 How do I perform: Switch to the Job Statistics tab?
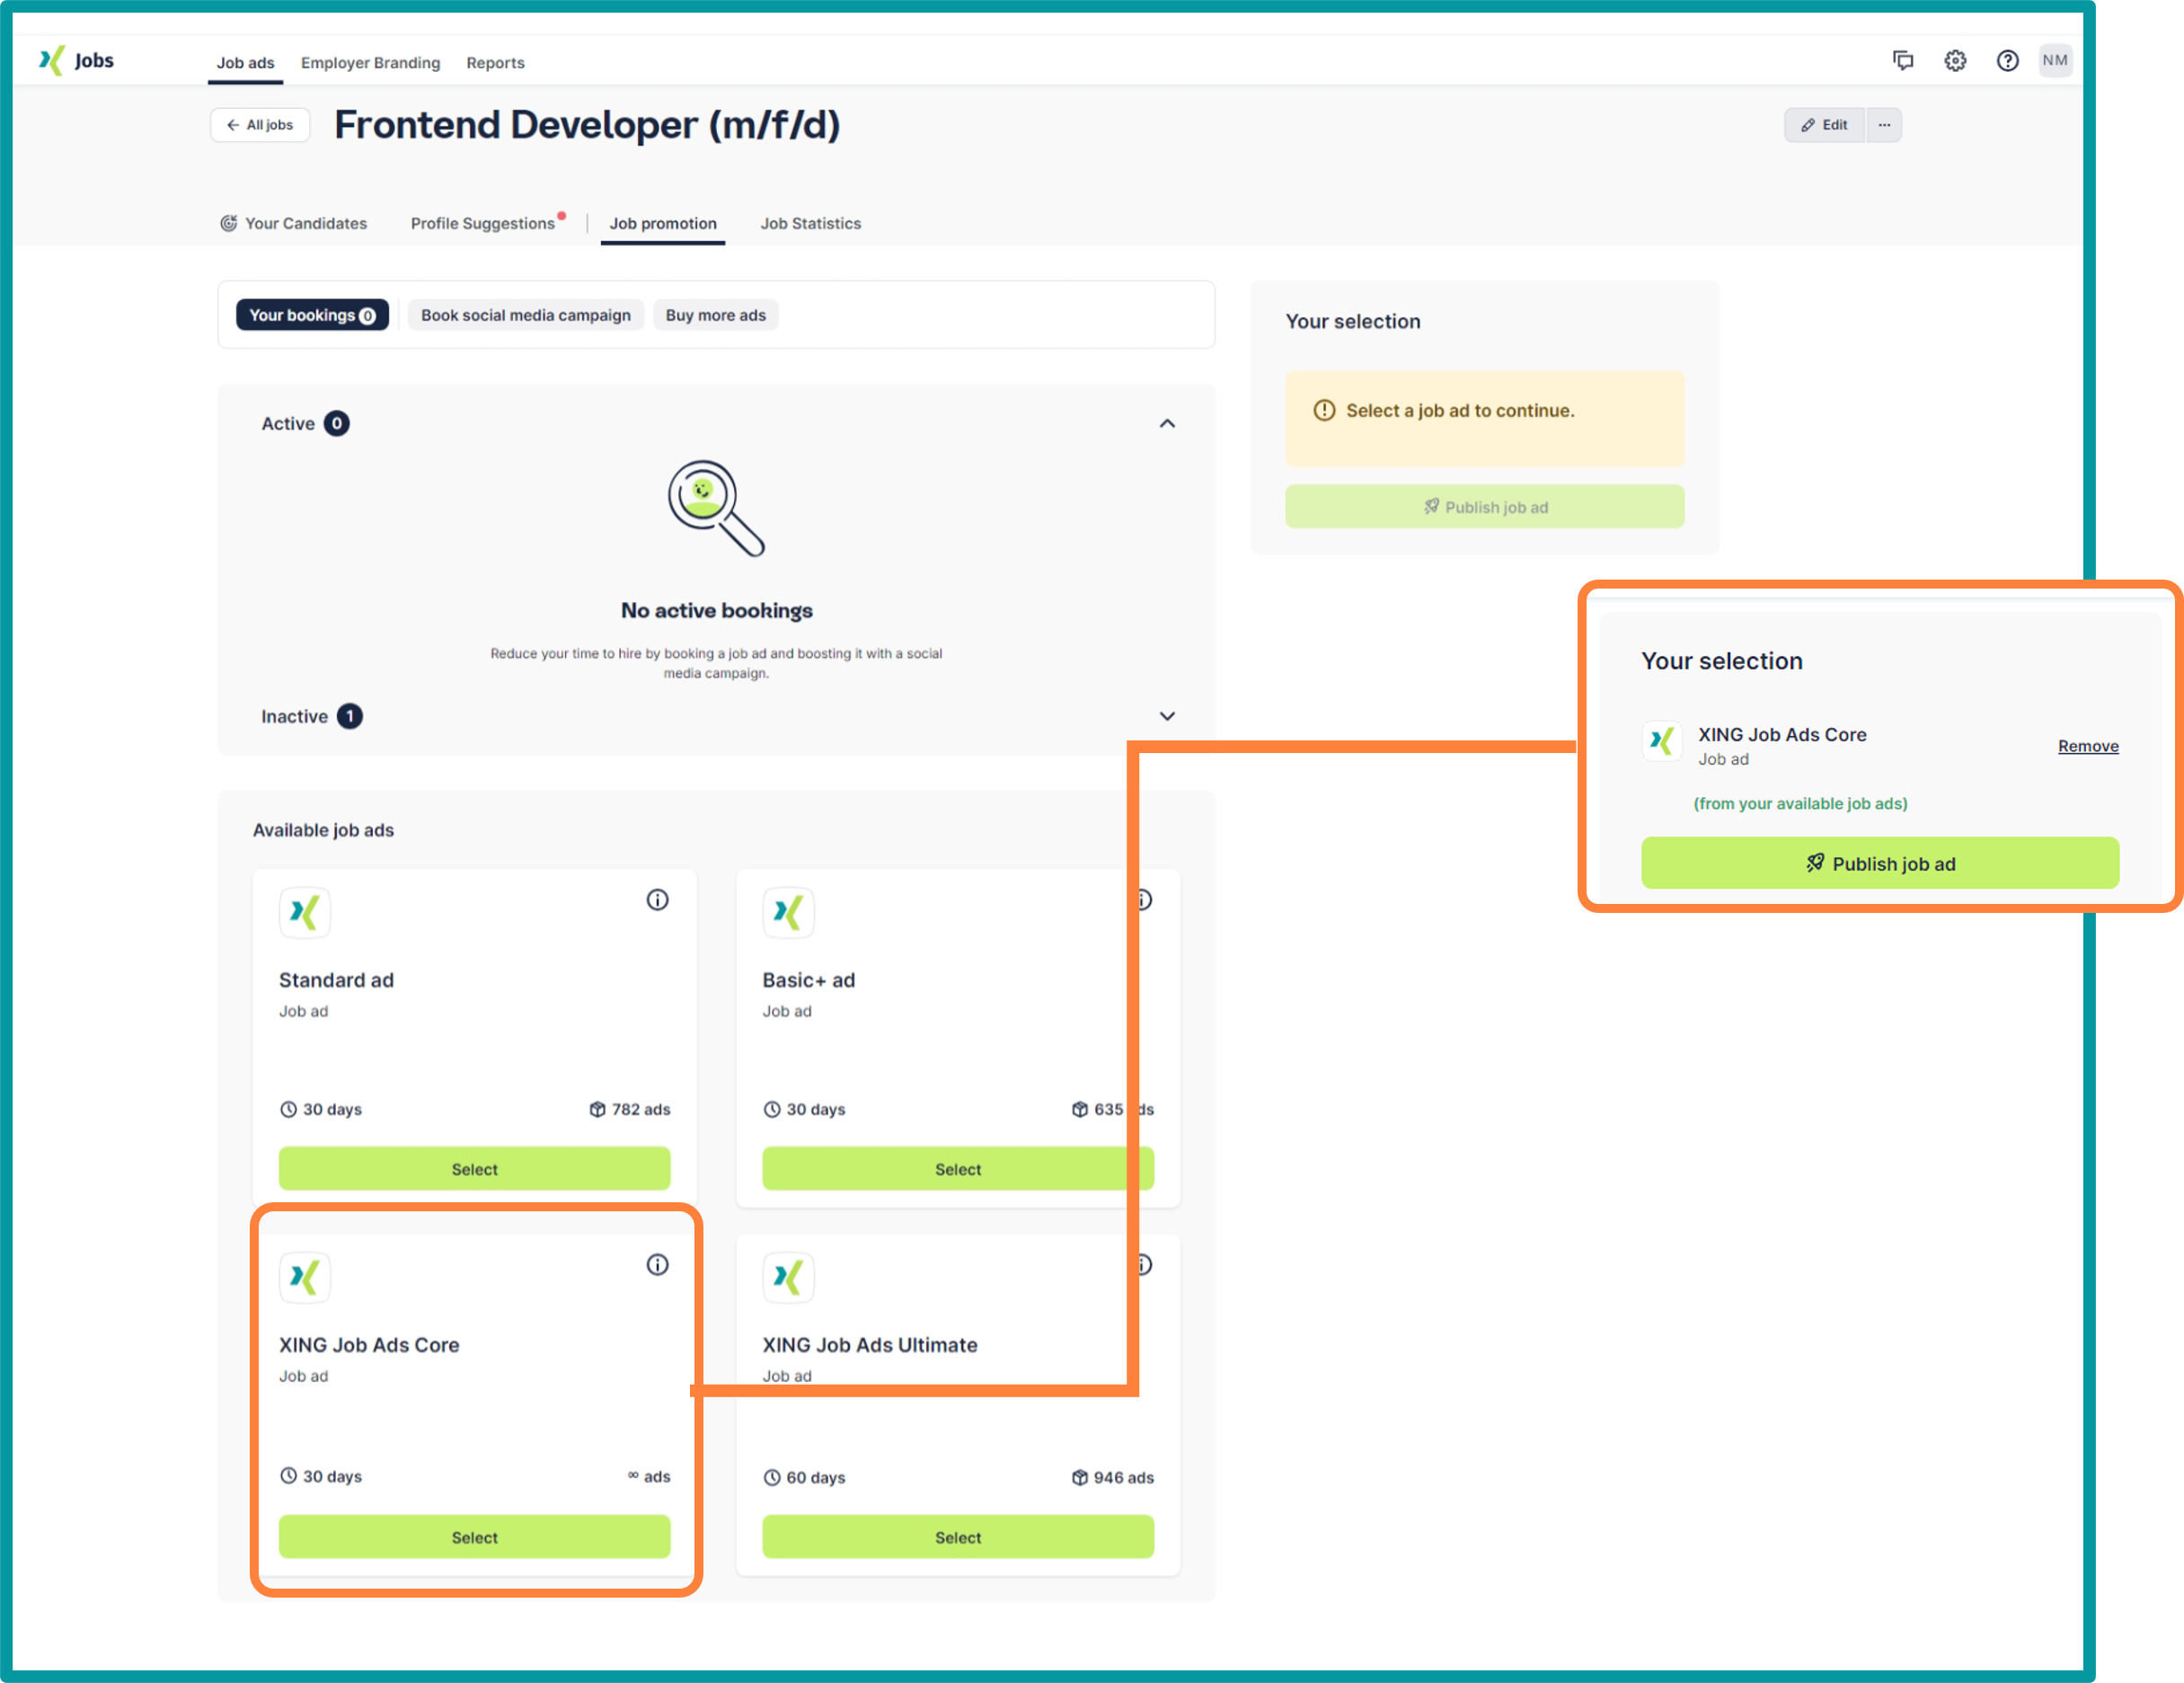(810, 224)
